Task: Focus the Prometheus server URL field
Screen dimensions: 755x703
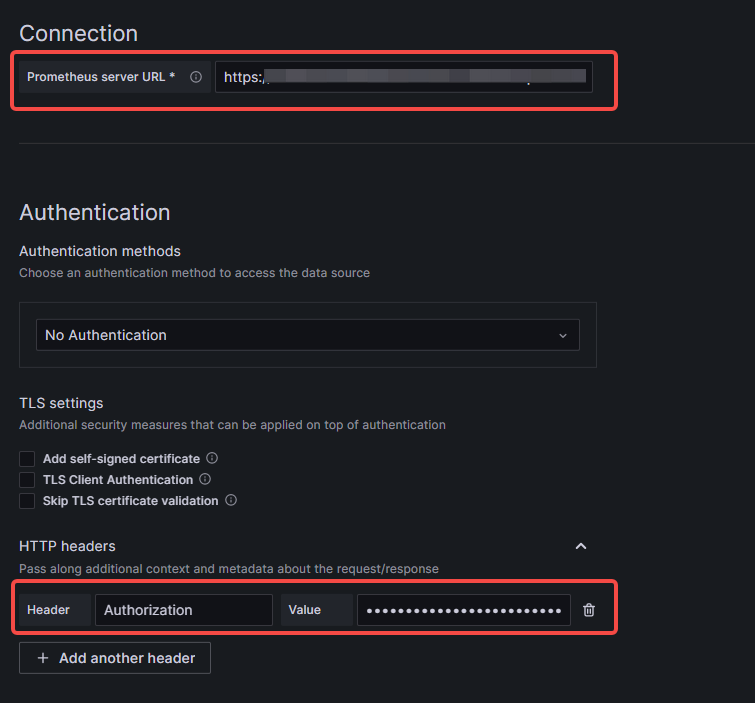Action: point(403,77)
